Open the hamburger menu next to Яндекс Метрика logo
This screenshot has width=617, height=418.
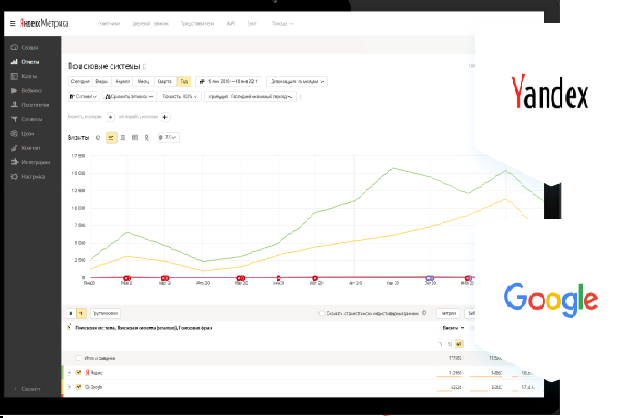(13, 24)
